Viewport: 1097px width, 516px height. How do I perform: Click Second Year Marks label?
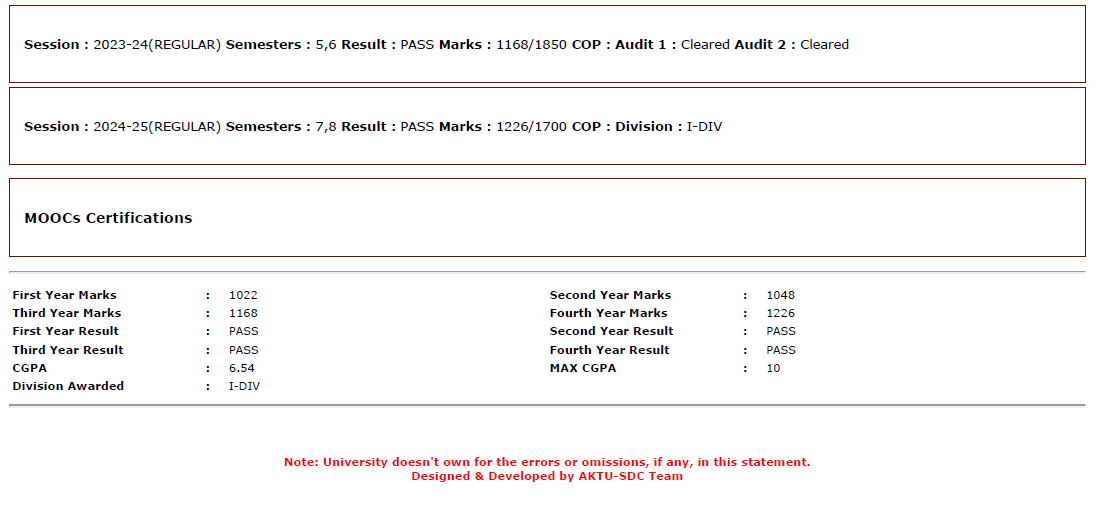(610, 295)
